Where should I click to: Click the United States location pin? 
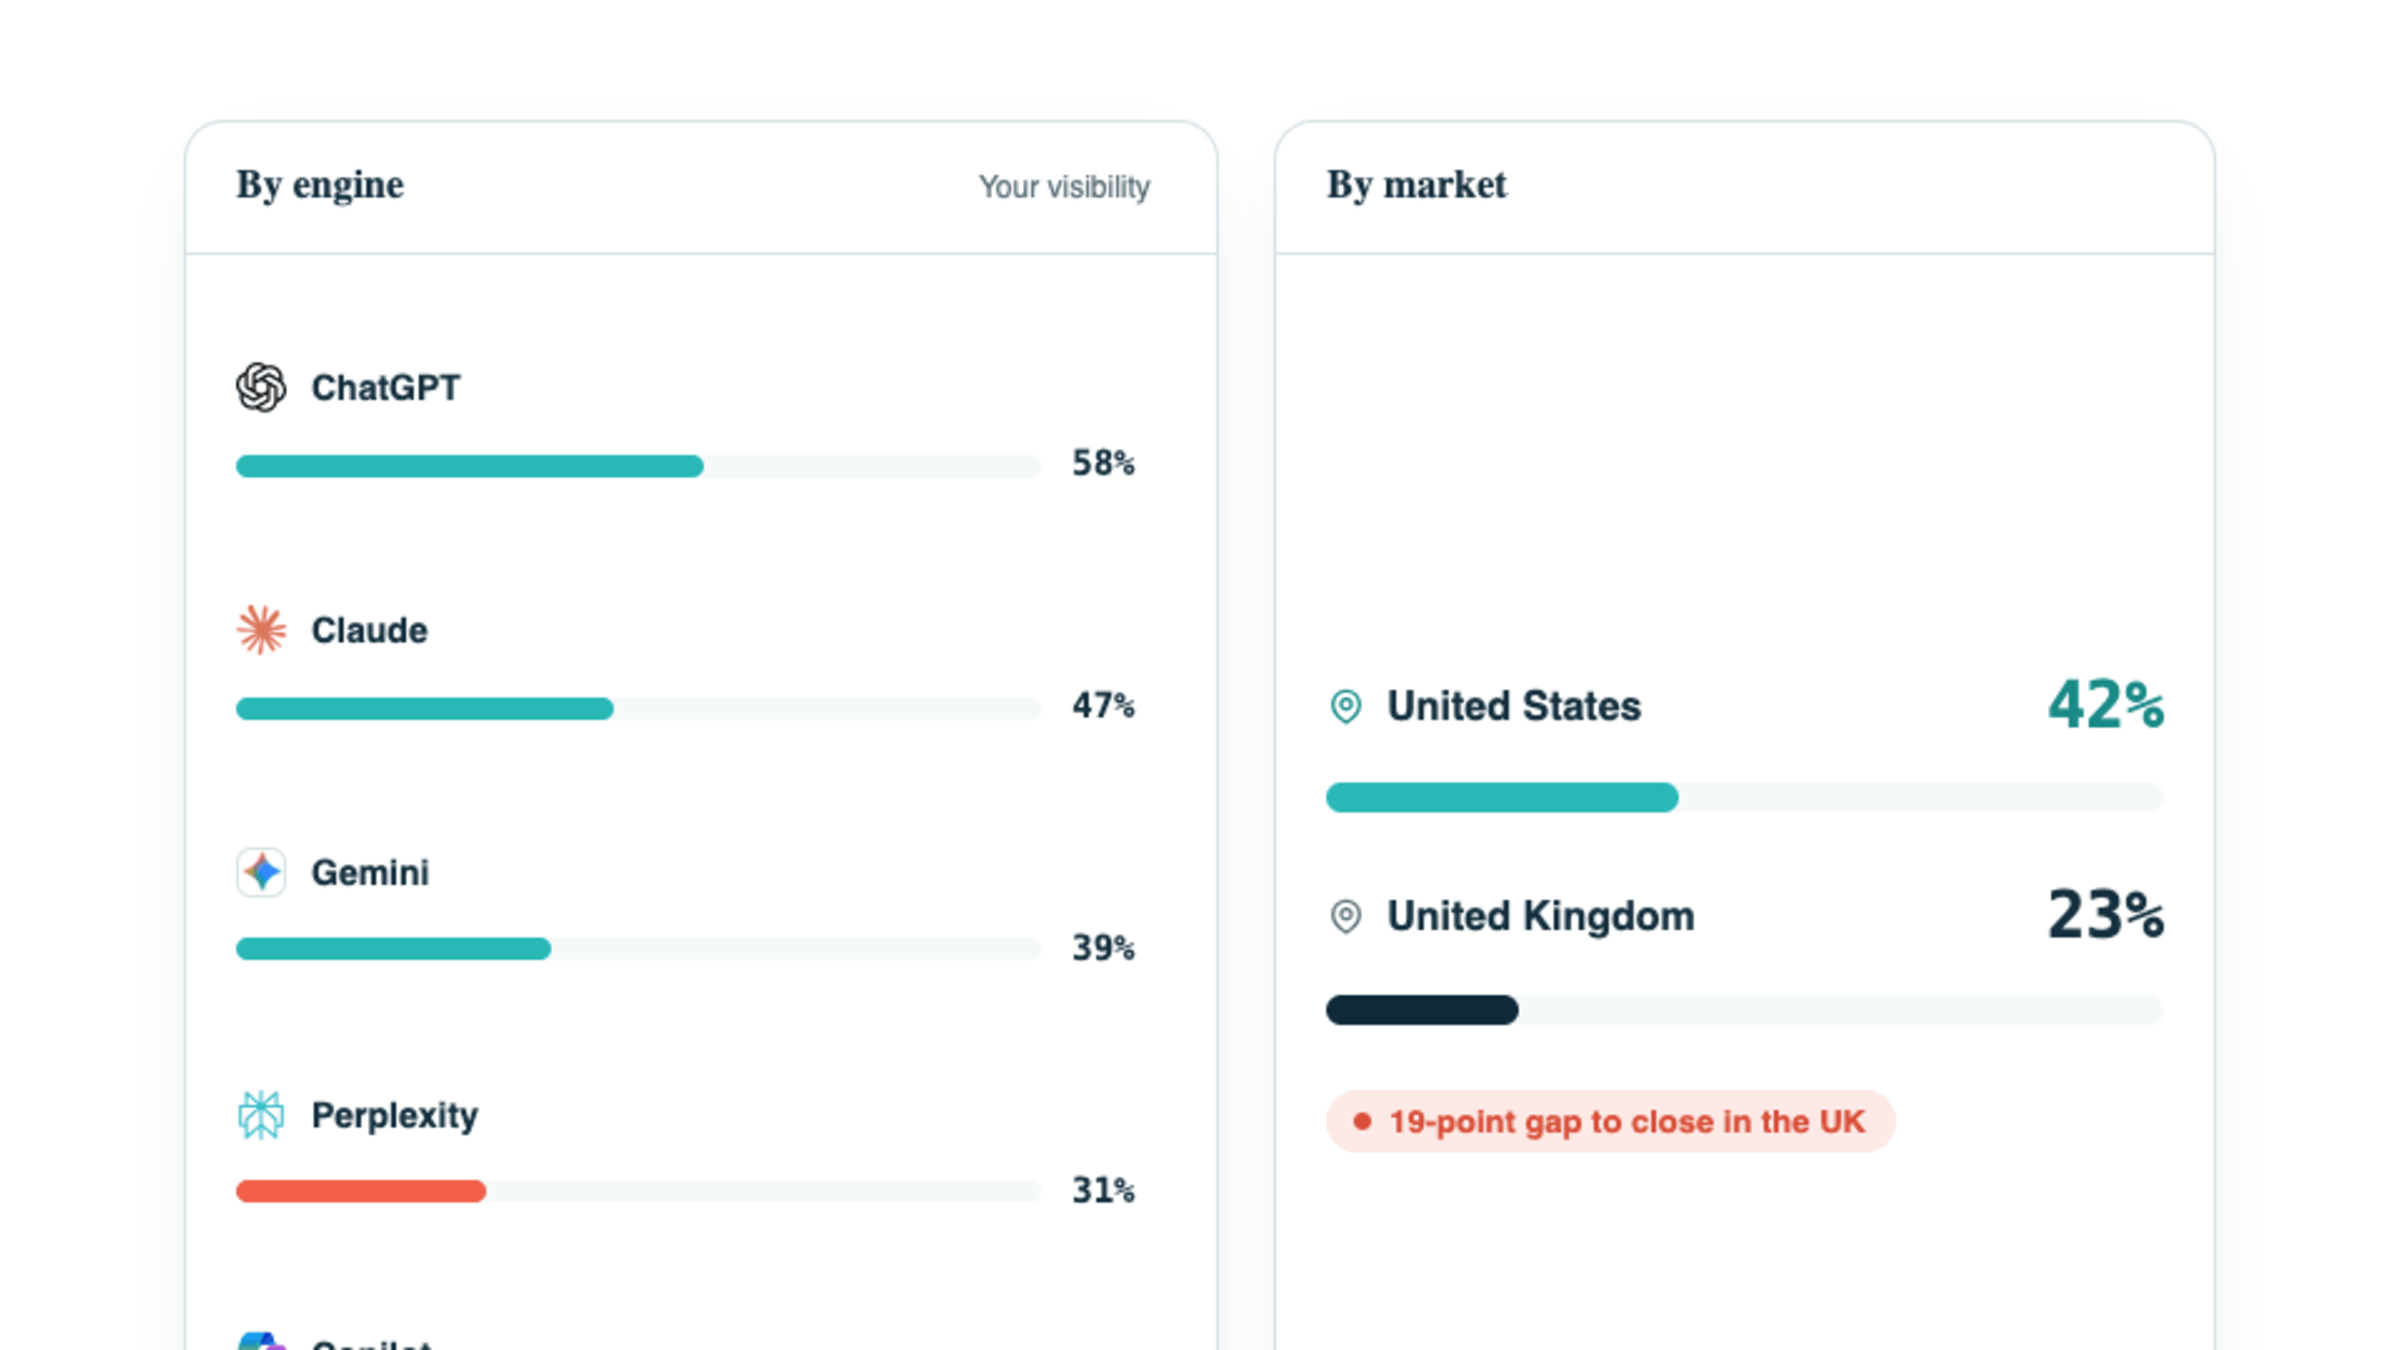point(1346,706)
